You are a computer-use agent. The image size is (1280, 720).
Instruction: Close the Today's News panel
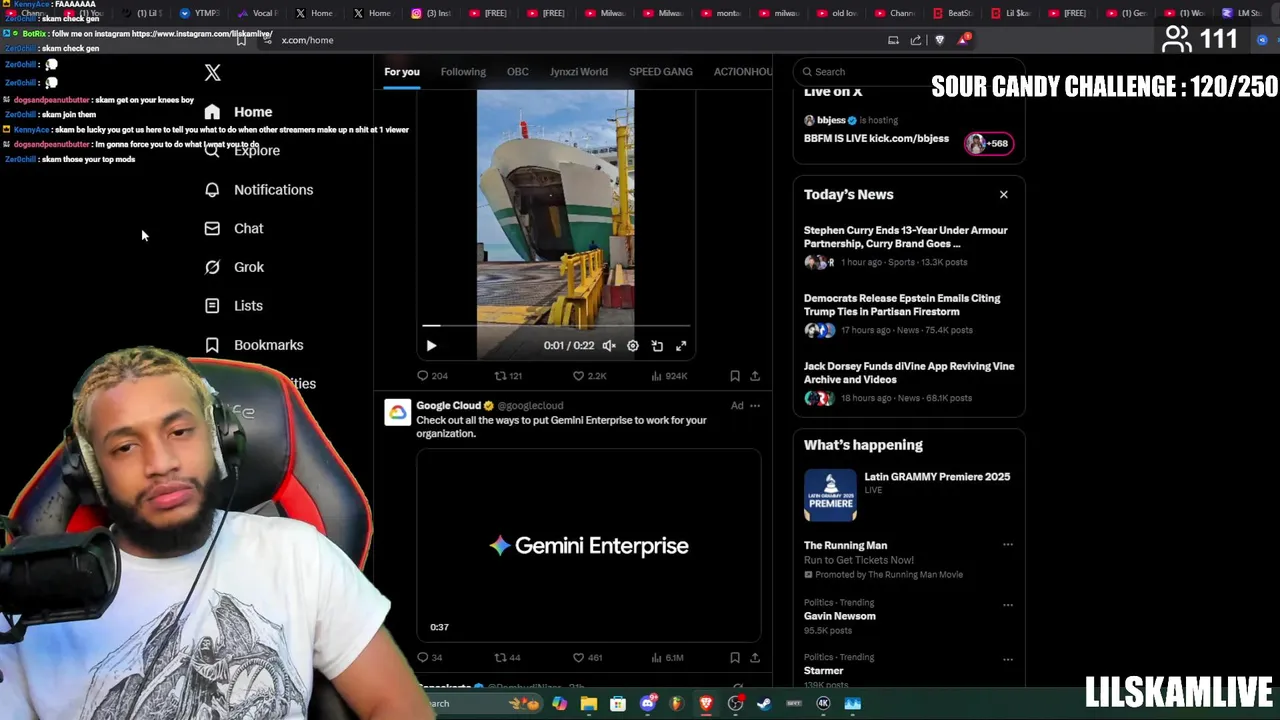coord(1004,195)
